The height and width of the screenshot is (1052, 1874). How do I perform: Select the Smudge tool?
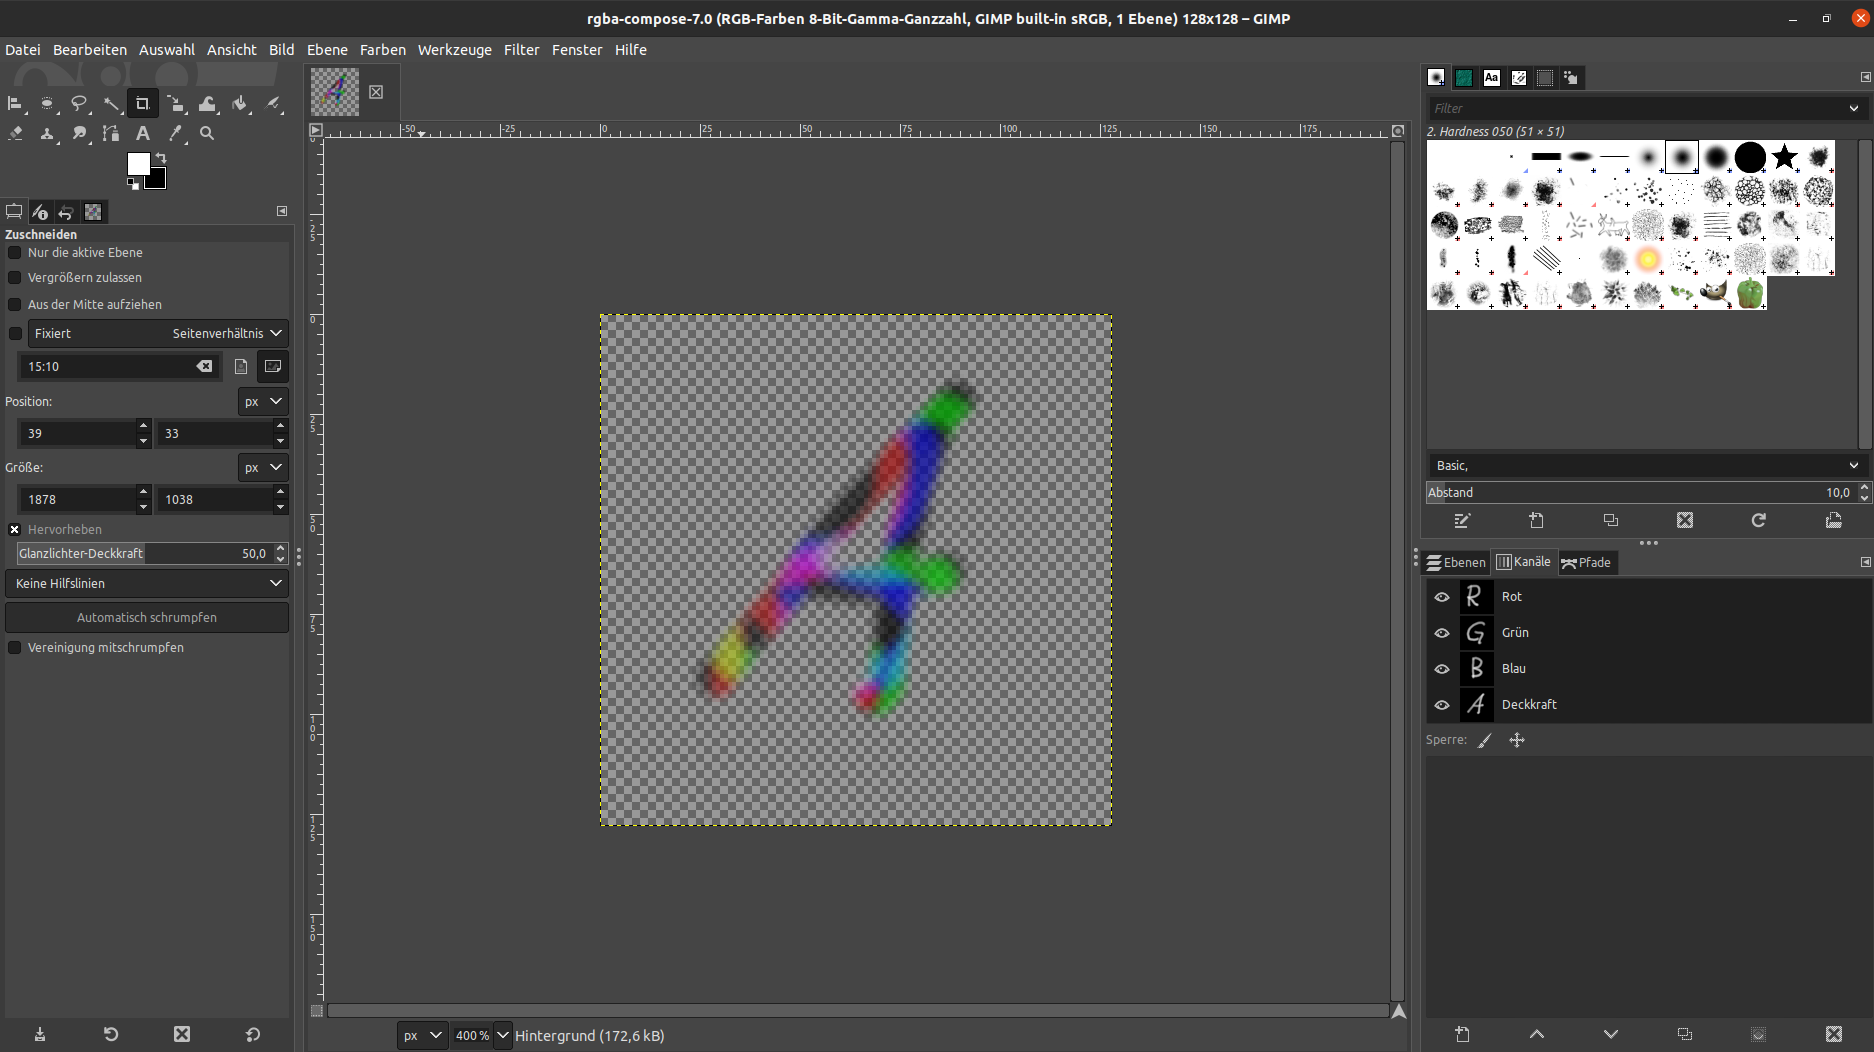[x=79, y=133]
